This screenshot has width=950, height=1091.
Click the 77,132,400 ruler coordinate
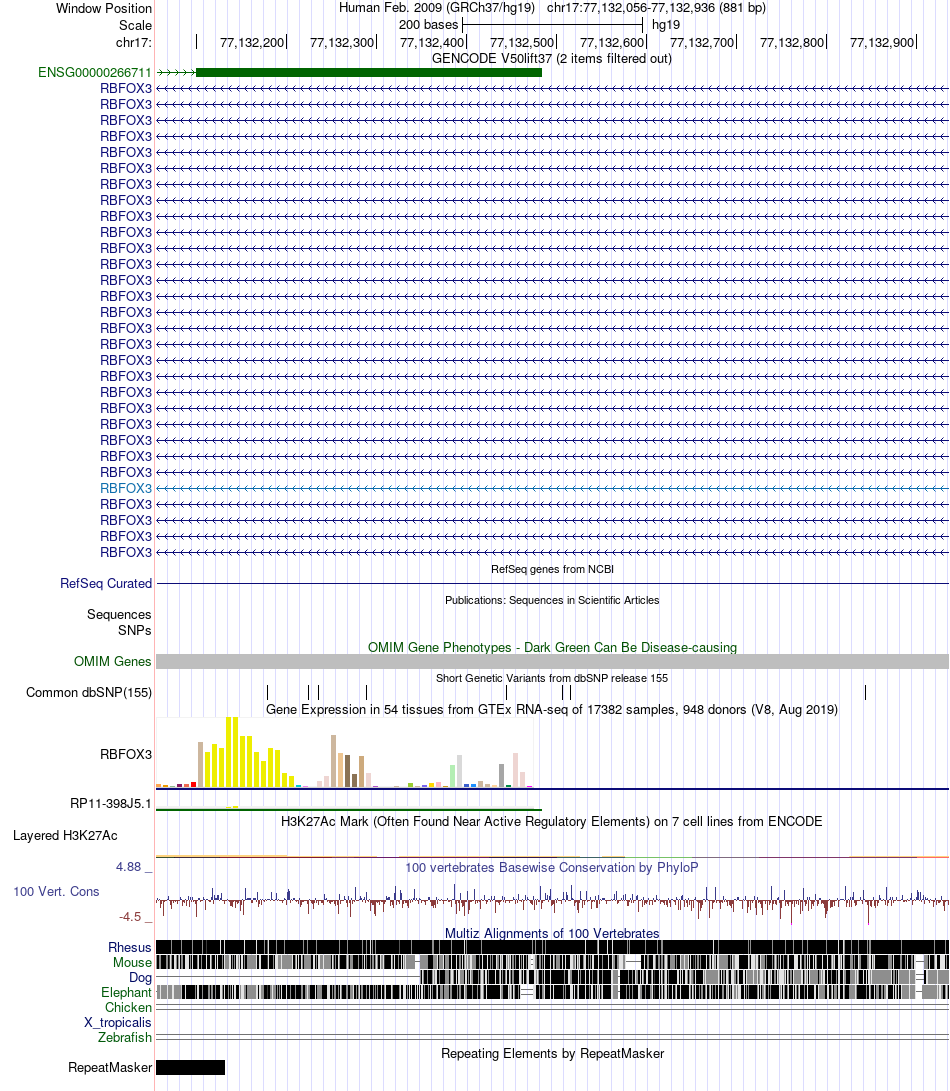[x=432, y=42]
